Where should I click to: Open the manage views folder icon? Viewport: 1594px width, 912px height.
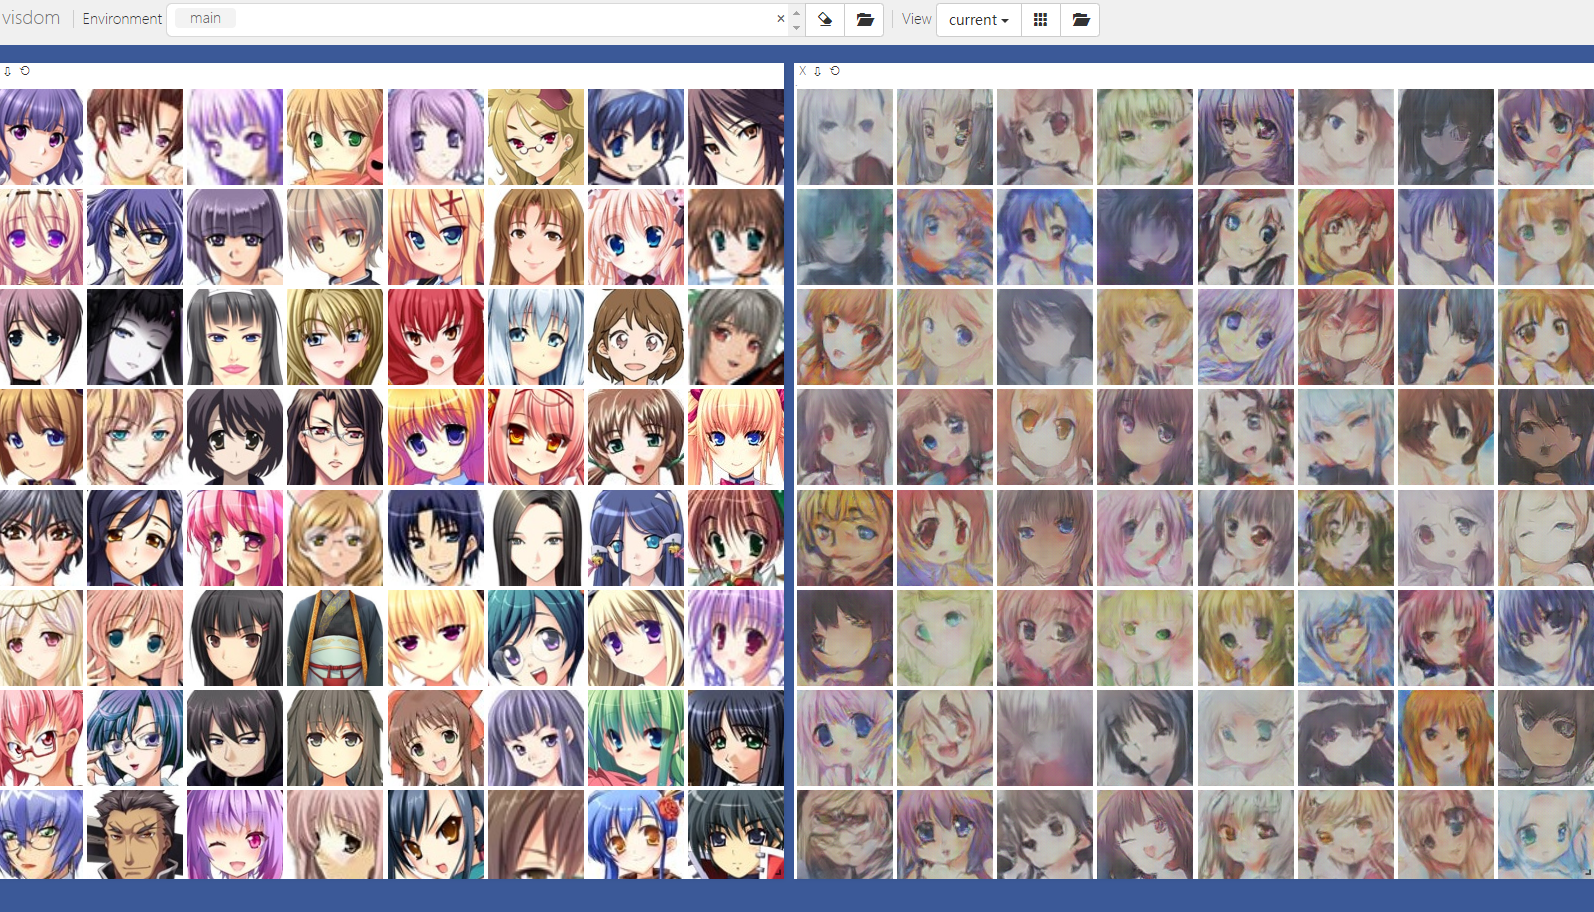coord(1080,19)
